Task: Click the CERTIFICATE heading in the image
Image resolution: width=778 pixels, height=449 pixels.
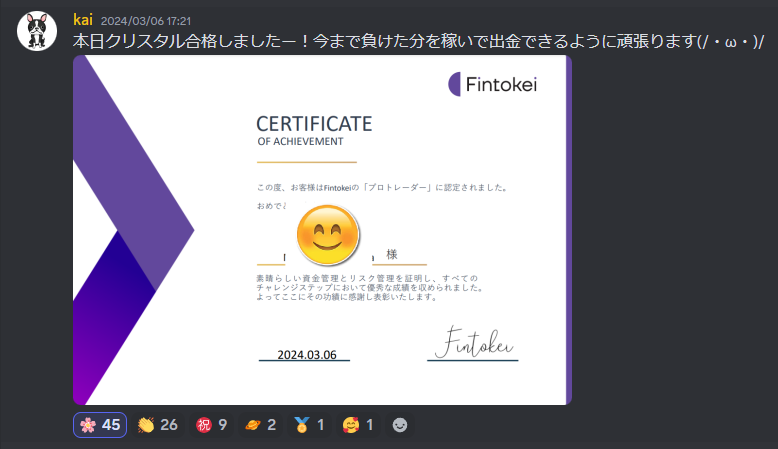Action: (x=314, y=124)
